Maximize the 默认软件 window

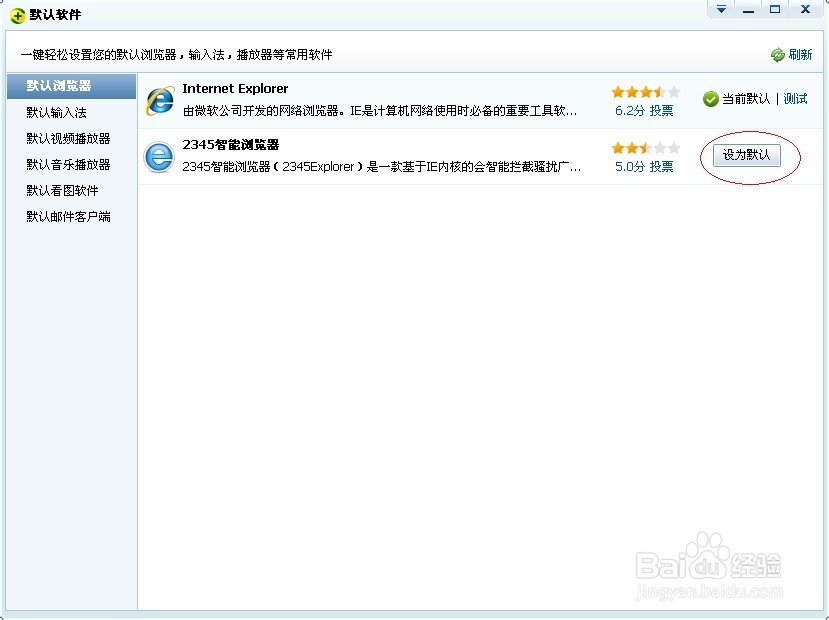775,9
